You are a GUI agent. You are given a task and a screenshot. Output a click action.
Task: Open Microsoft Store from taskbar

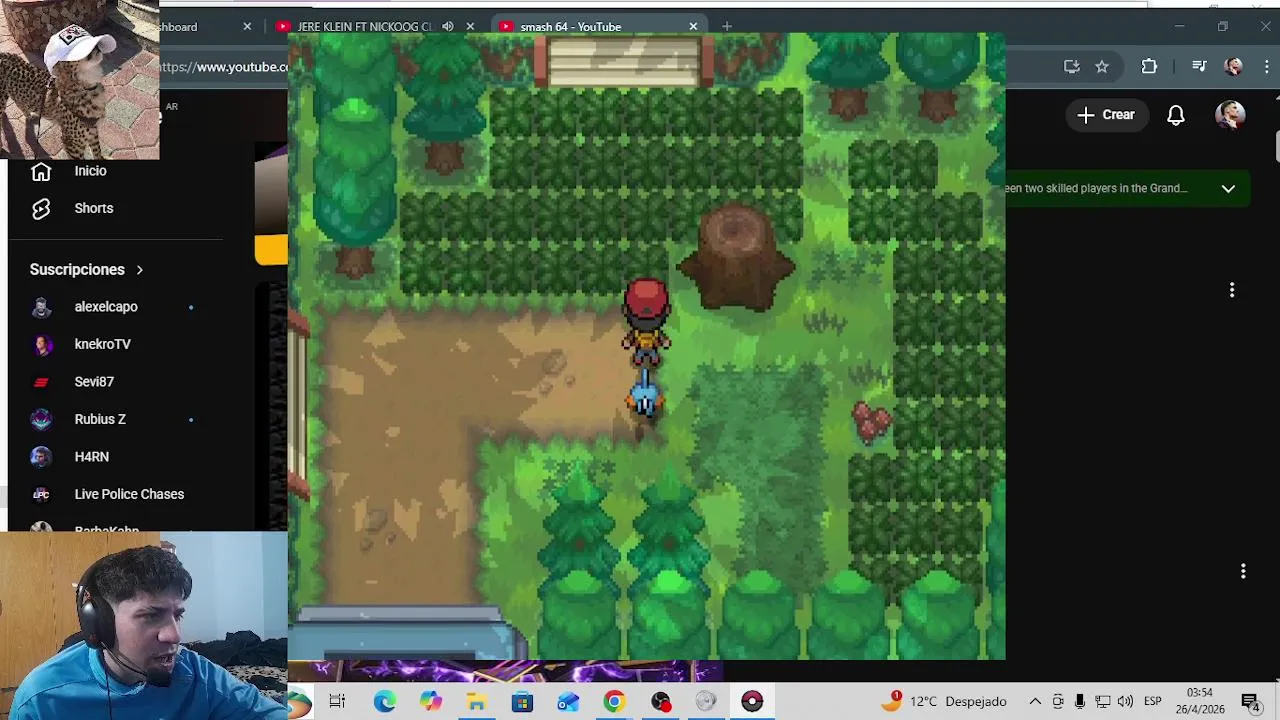(522, 702)
